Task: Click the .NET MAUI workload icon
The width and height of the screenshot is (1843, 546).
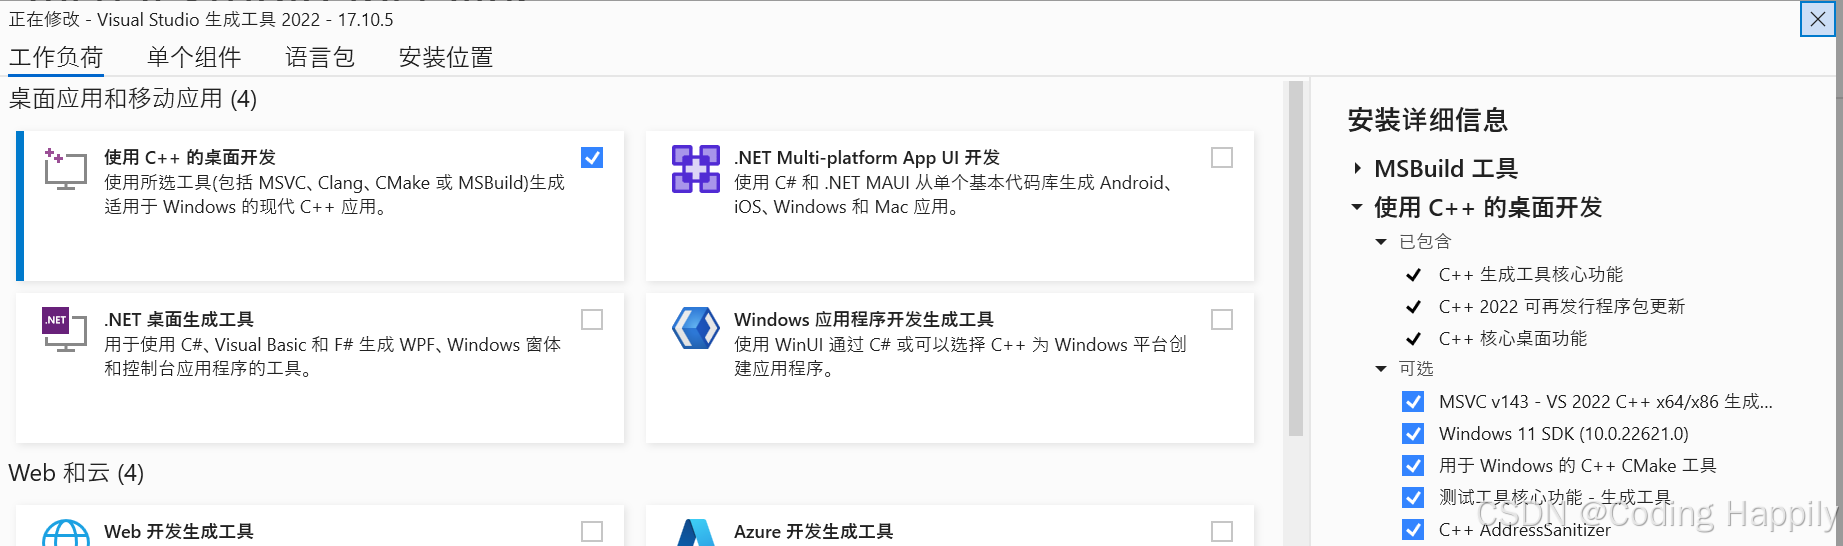Action: click(x=695, y=169)
